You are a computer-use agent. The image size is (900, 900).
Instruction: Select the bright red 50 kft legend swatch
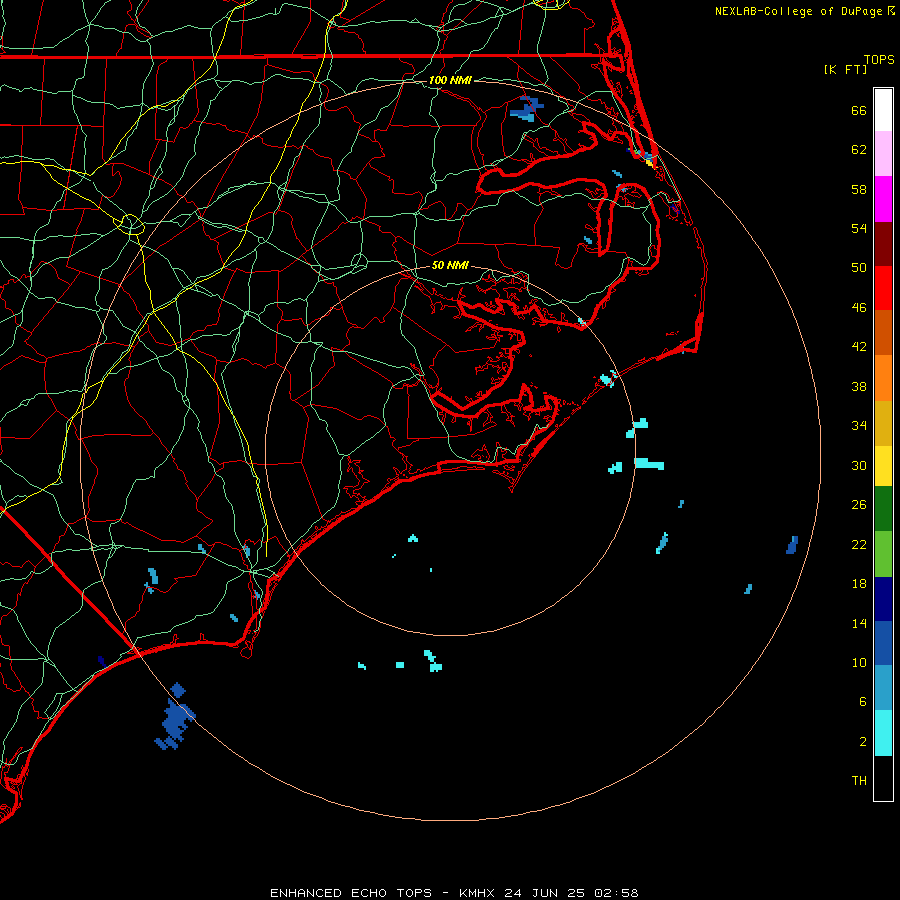tap(883, 288)
